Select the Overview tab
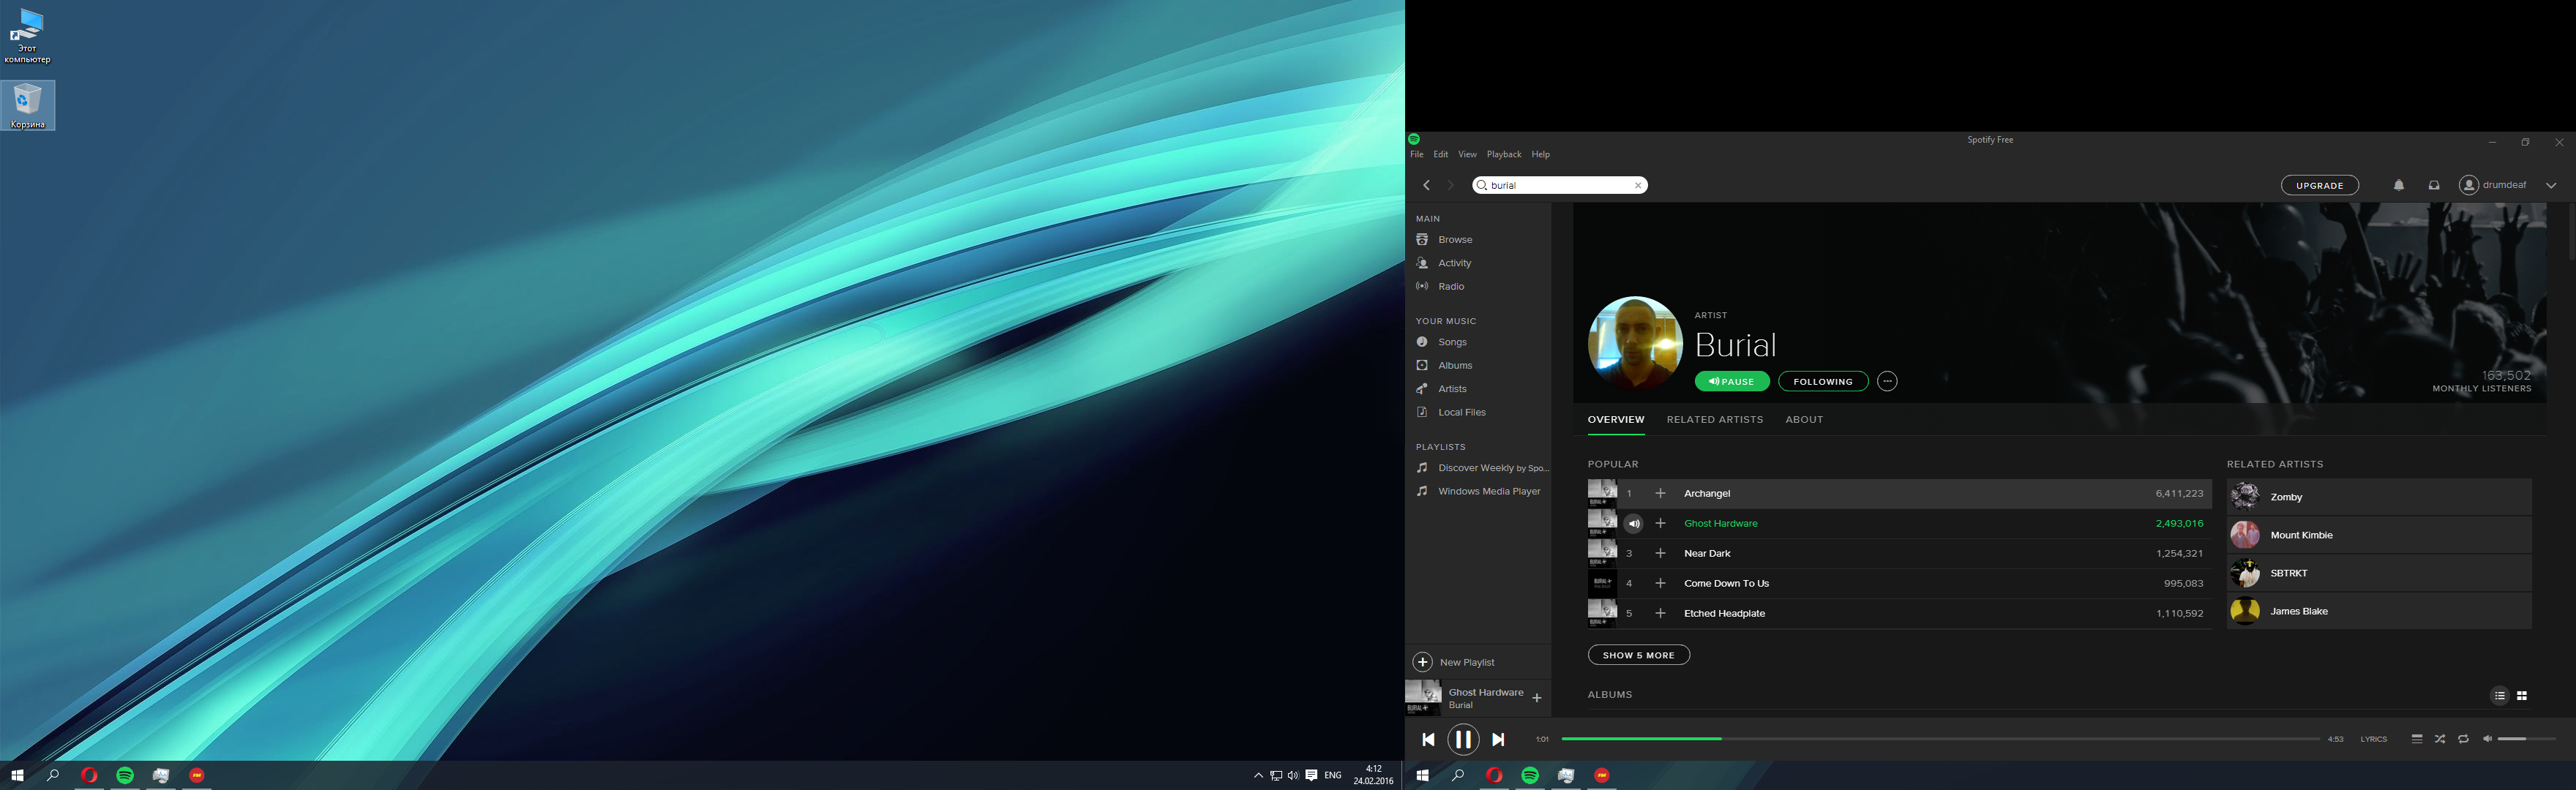The image size is (2576, 790). pos(1616,420)
